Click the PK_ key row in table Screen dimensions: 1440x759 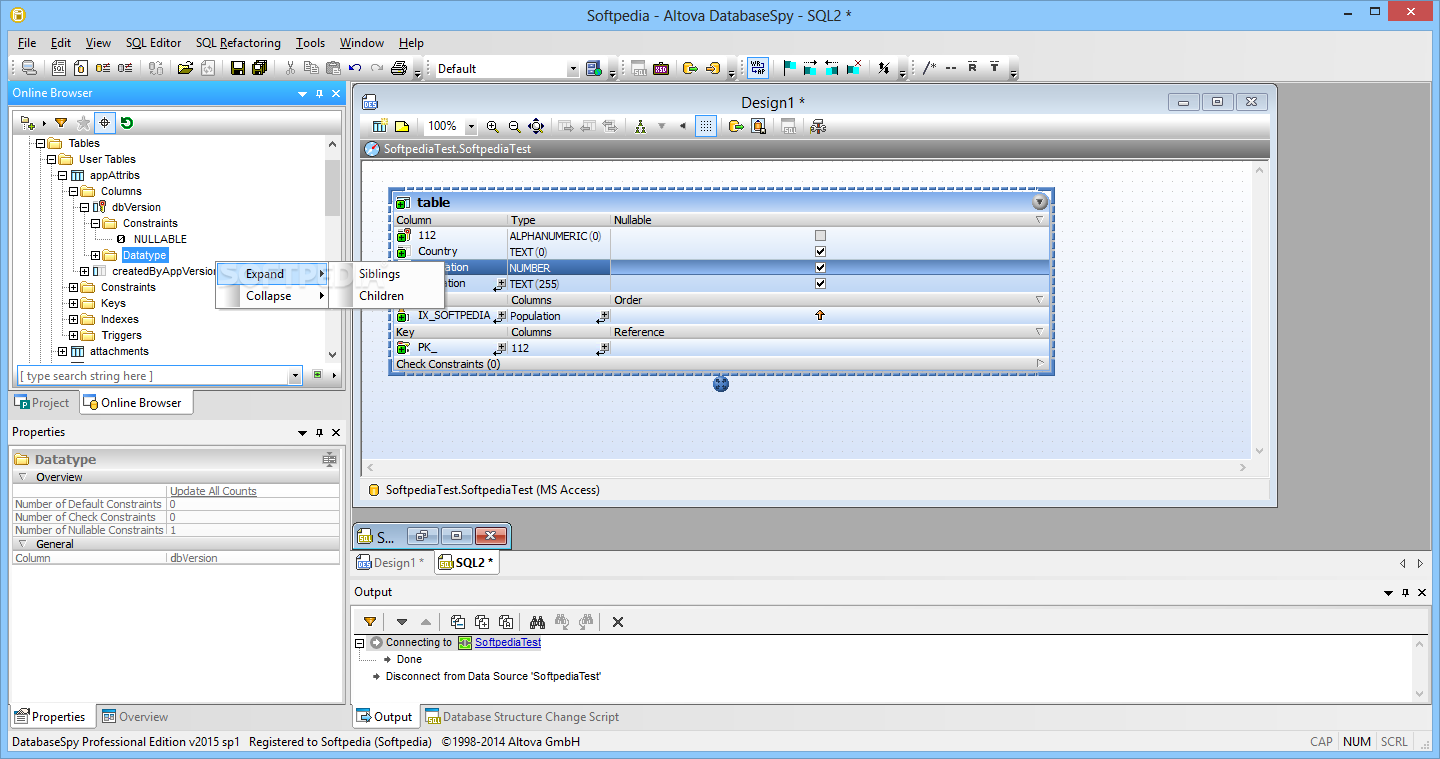[720, 348]
